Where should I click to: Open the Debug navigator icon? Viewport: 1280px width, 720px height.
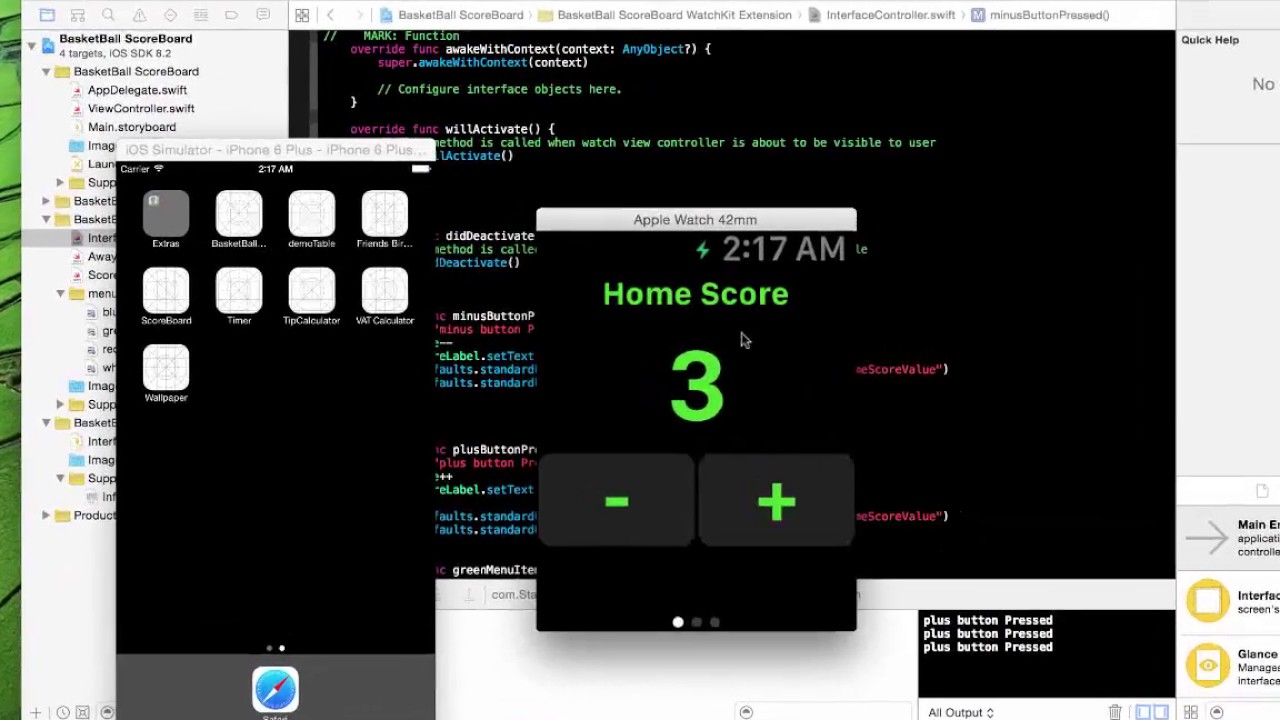point(201,15)
